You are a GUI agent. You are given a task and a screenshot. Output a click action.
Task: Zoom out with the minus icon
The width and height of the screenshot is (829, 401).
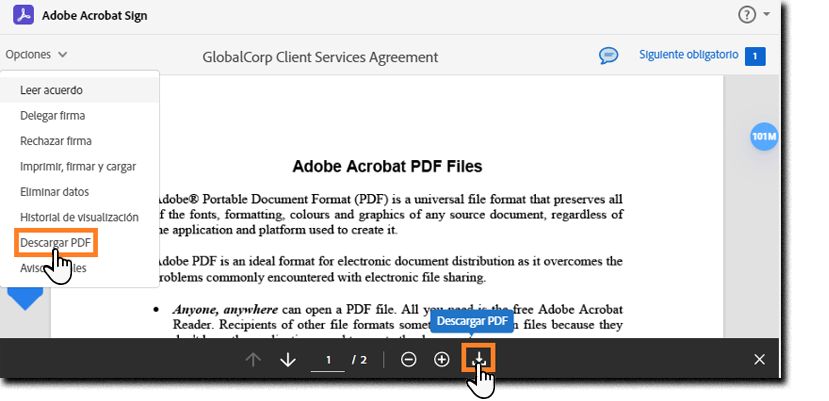pos(408,360)
